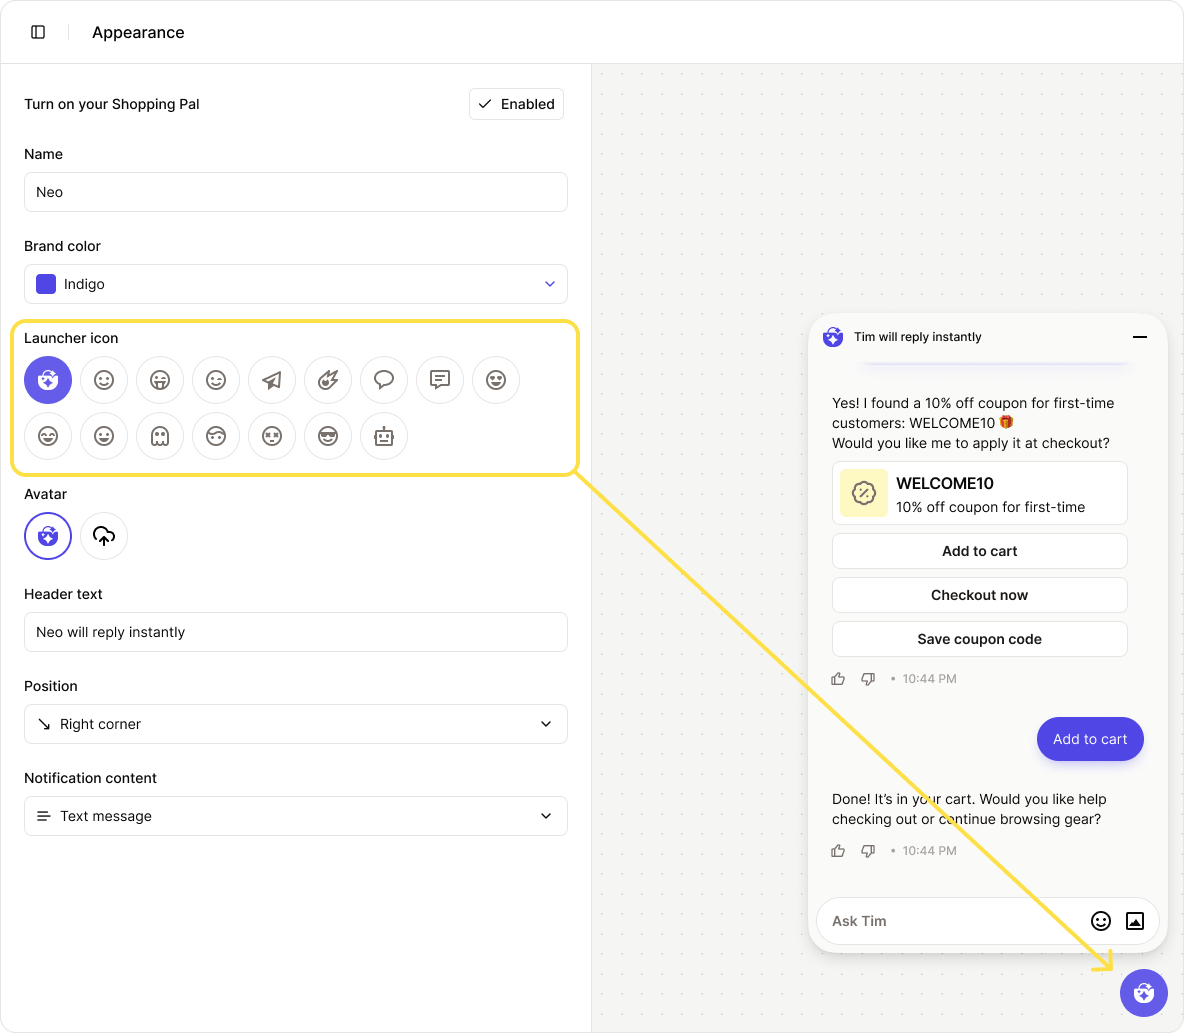Choose the dizzy cross-eyed face launcher icon
1184x1033 pixels.
point(272,436)
